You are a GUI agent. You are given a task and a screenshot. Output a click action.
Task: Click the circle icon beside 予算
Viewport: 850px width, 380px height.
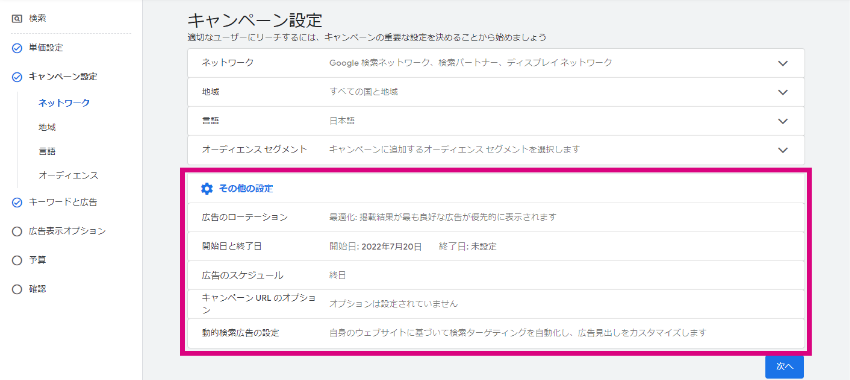[17, 260]
